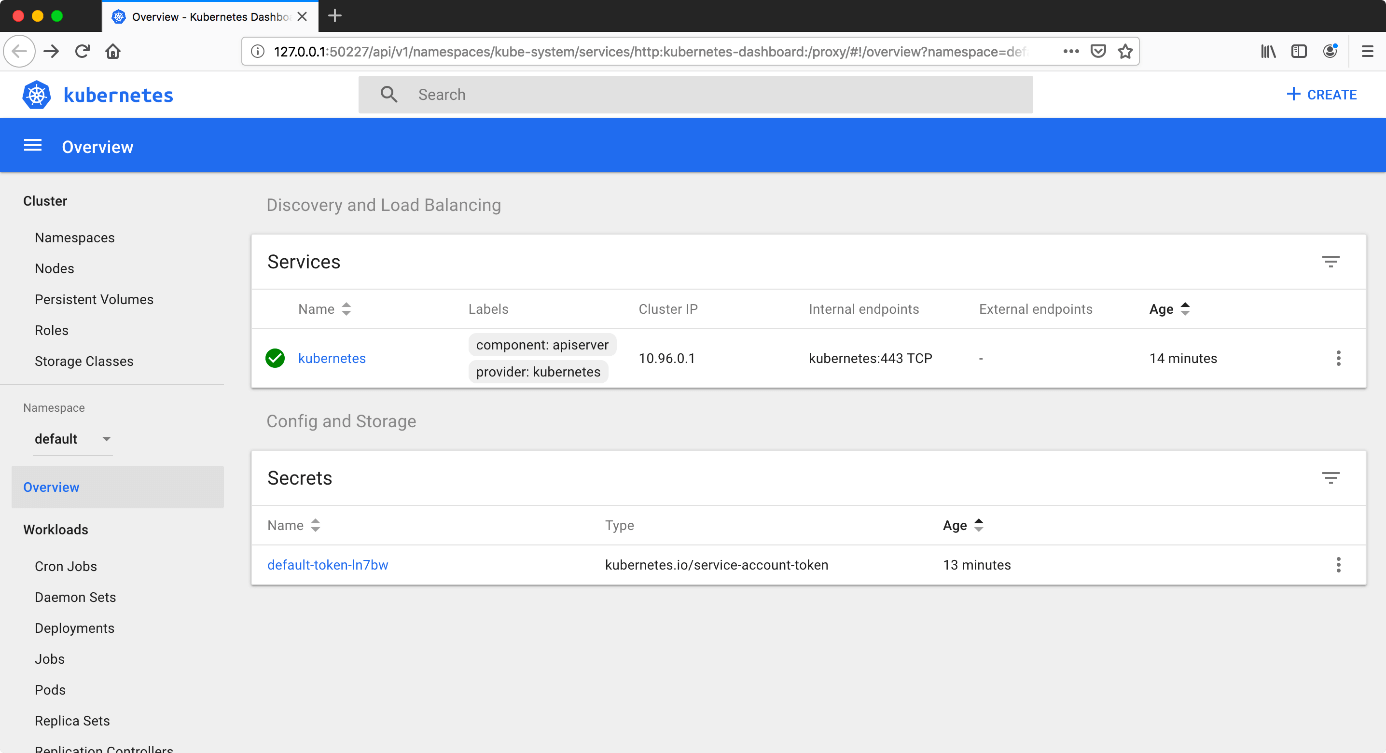The height and width of the screenshot is (753, 1386).
Task: Click the green status check icon beside kubernetes
Action: click(275, 358)
